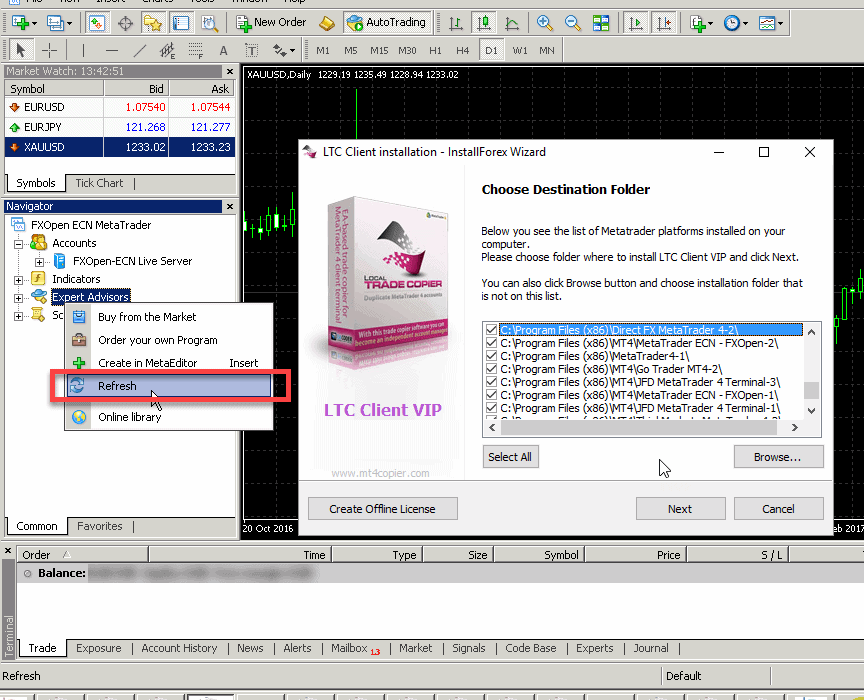Switch to the Tick Chart tab
Viewport: 864px width, 700px height.
click(x=99, y=183)
